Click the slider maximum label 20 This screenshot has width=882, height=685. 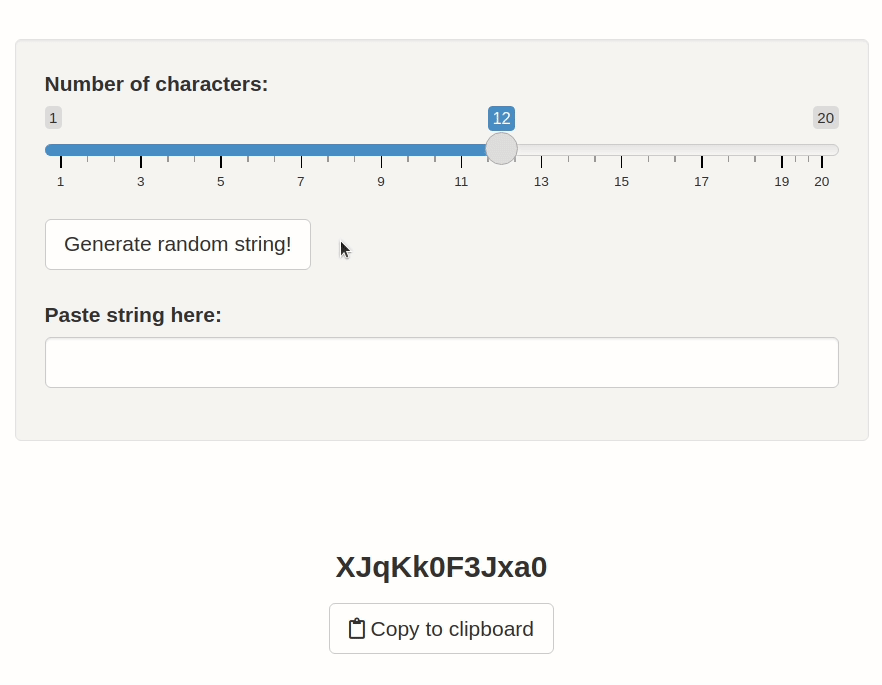(x=825, y=118)
